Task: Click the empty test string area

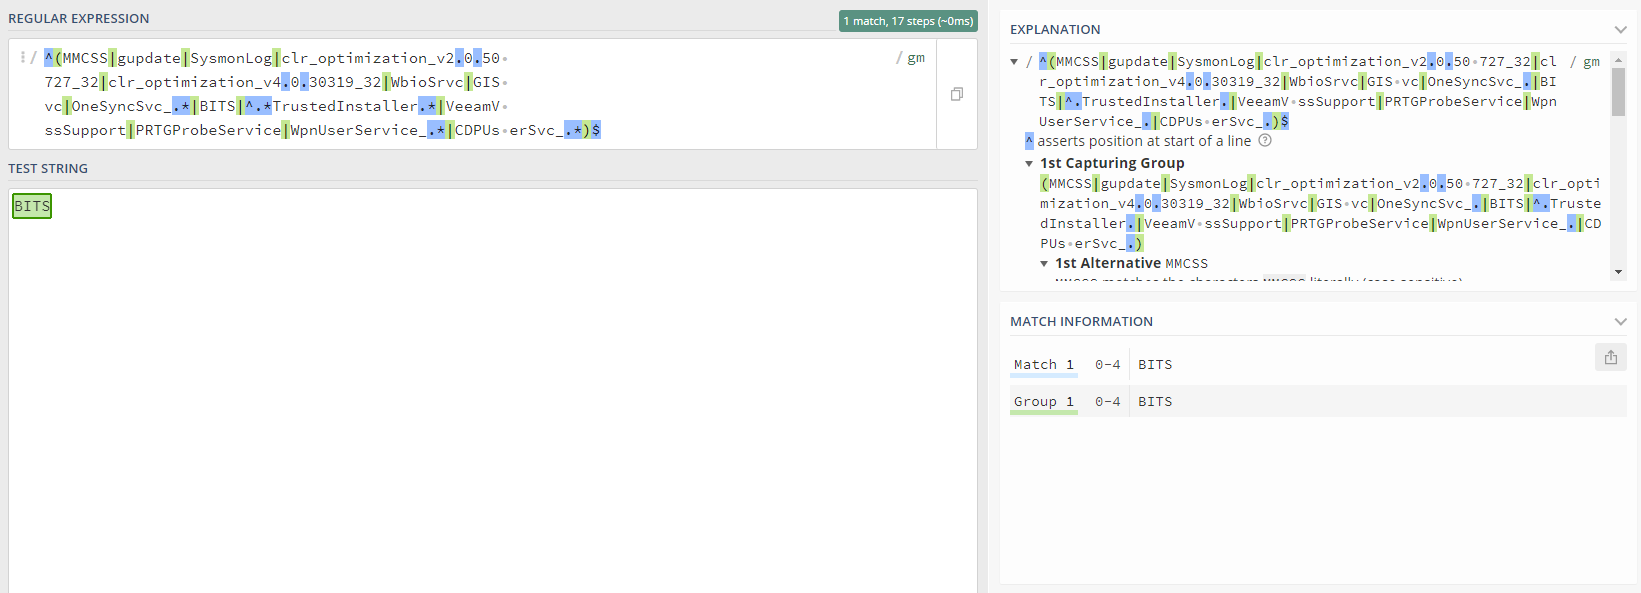Action: pos(490,400)
